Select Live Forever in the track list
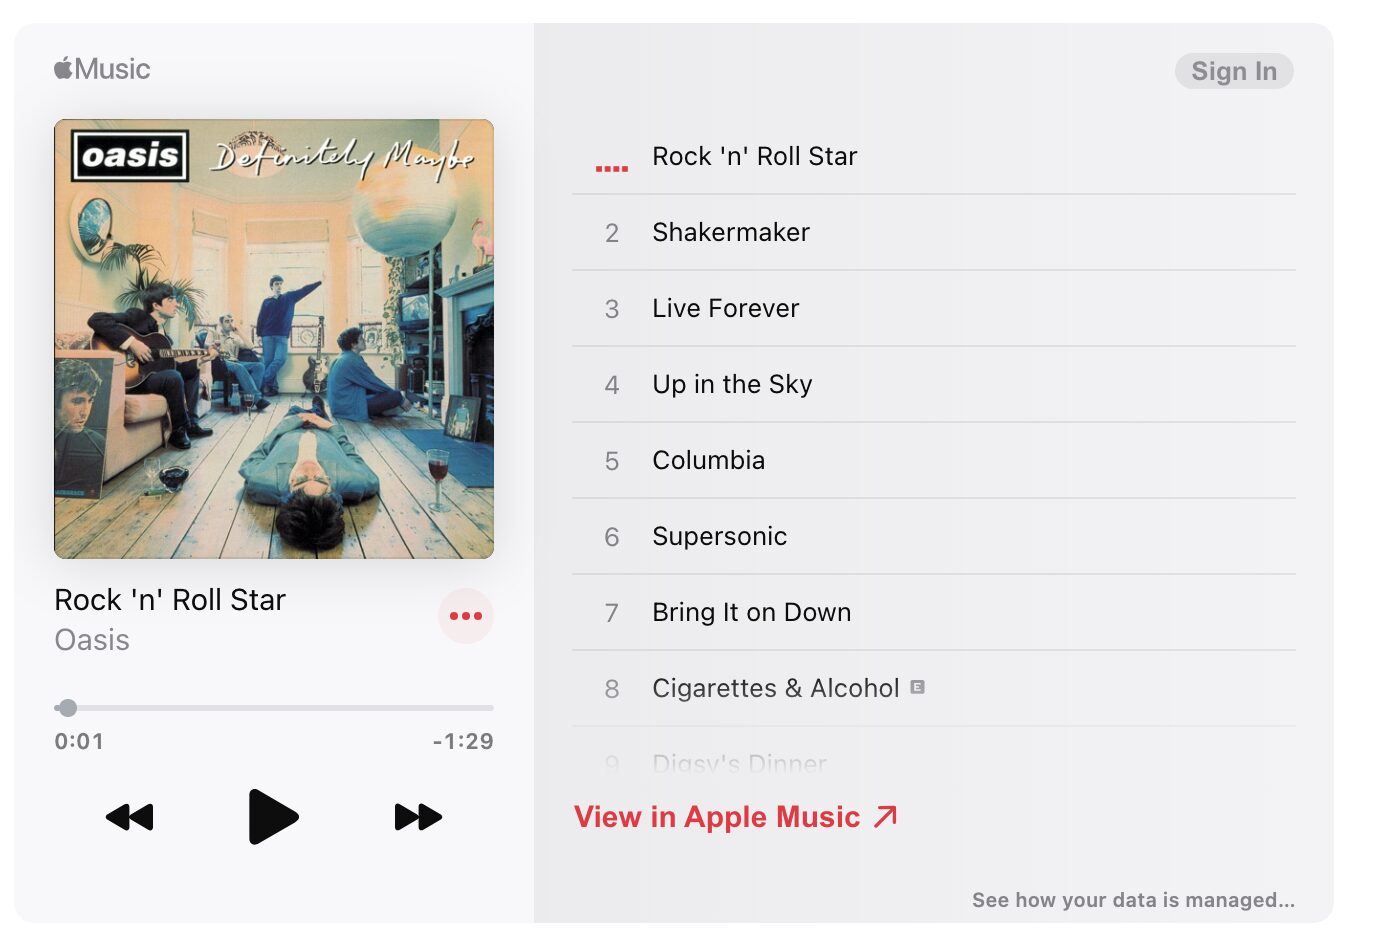The width and height of the screenshot is (1374, 942). pyautogui.click(x=934, y=308)
